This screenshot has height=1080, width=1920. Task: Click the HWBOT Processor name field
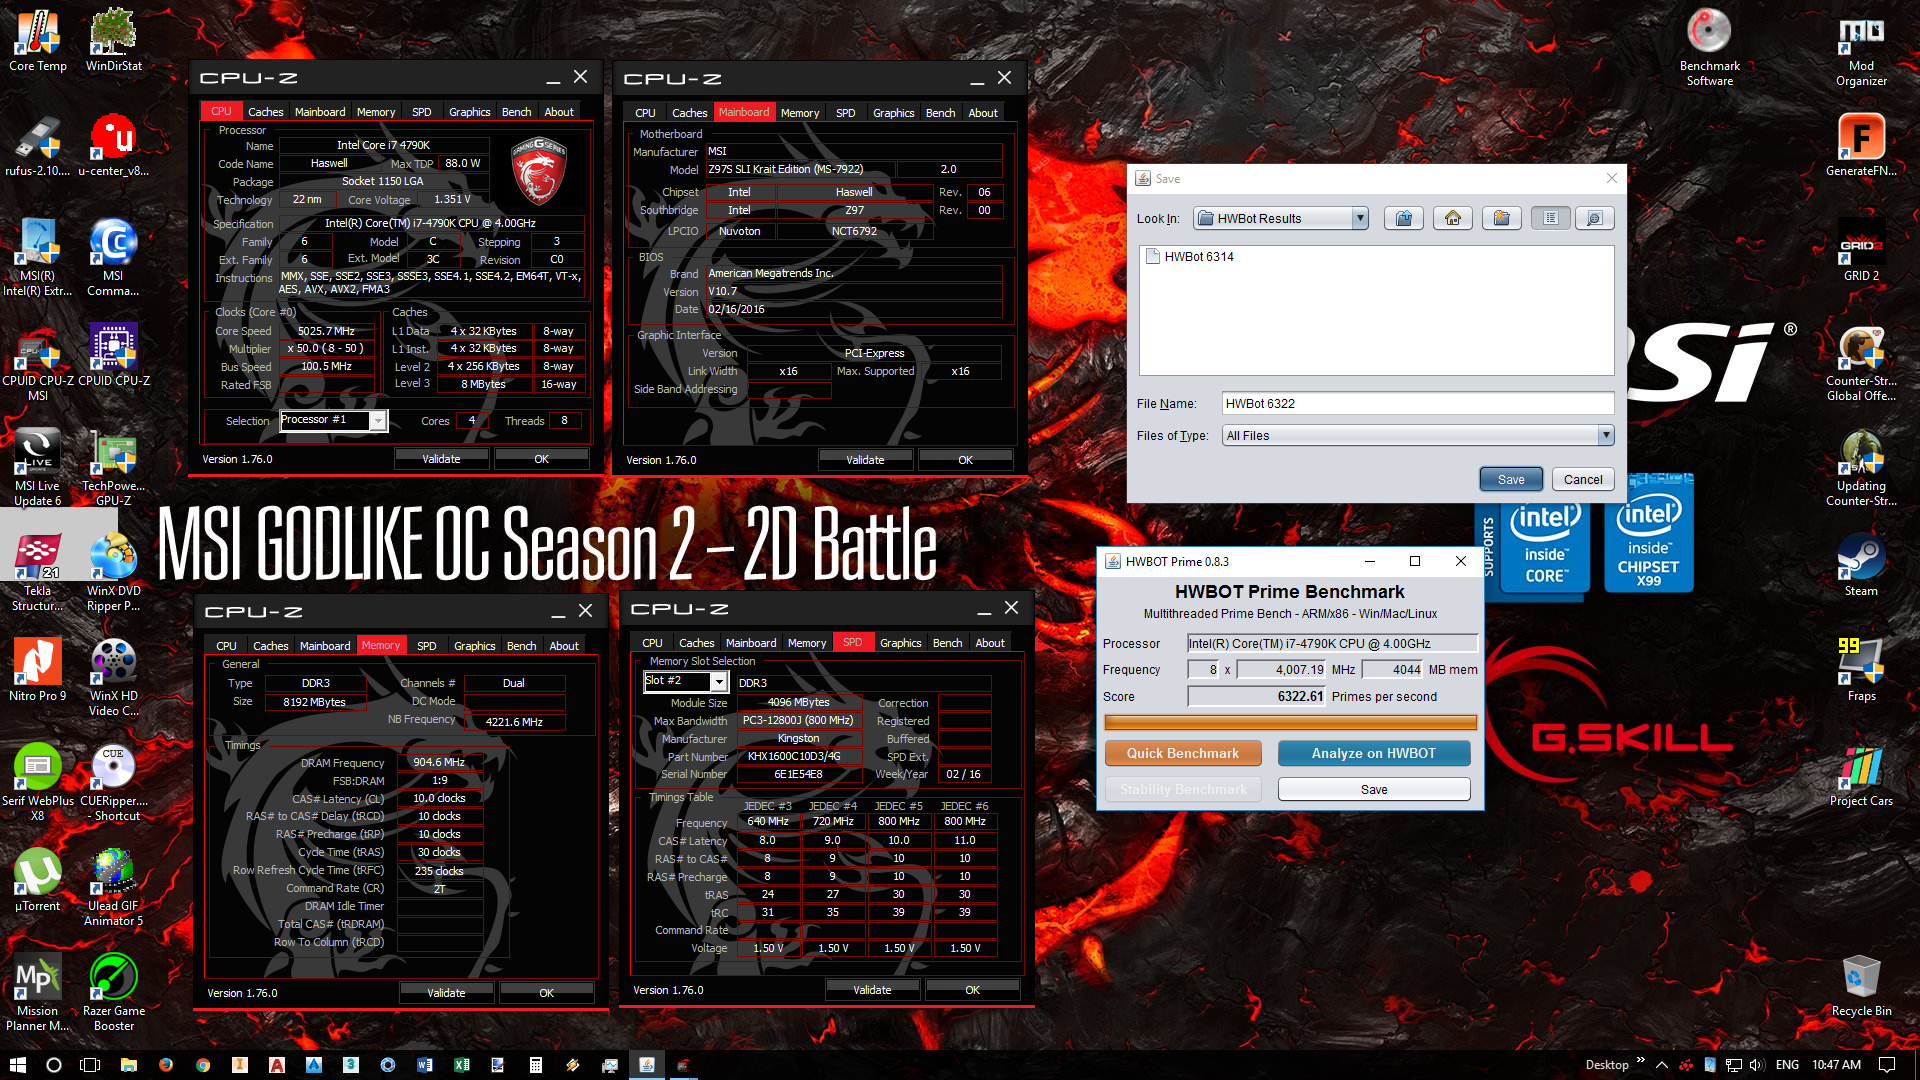coord(1332,643)
